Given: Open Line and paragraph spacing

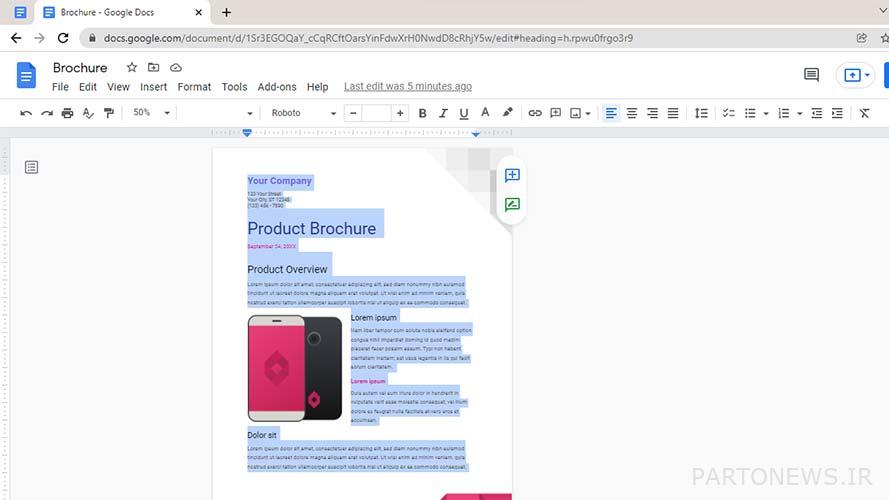Looking at the screenshot, I should coord(701,113).
